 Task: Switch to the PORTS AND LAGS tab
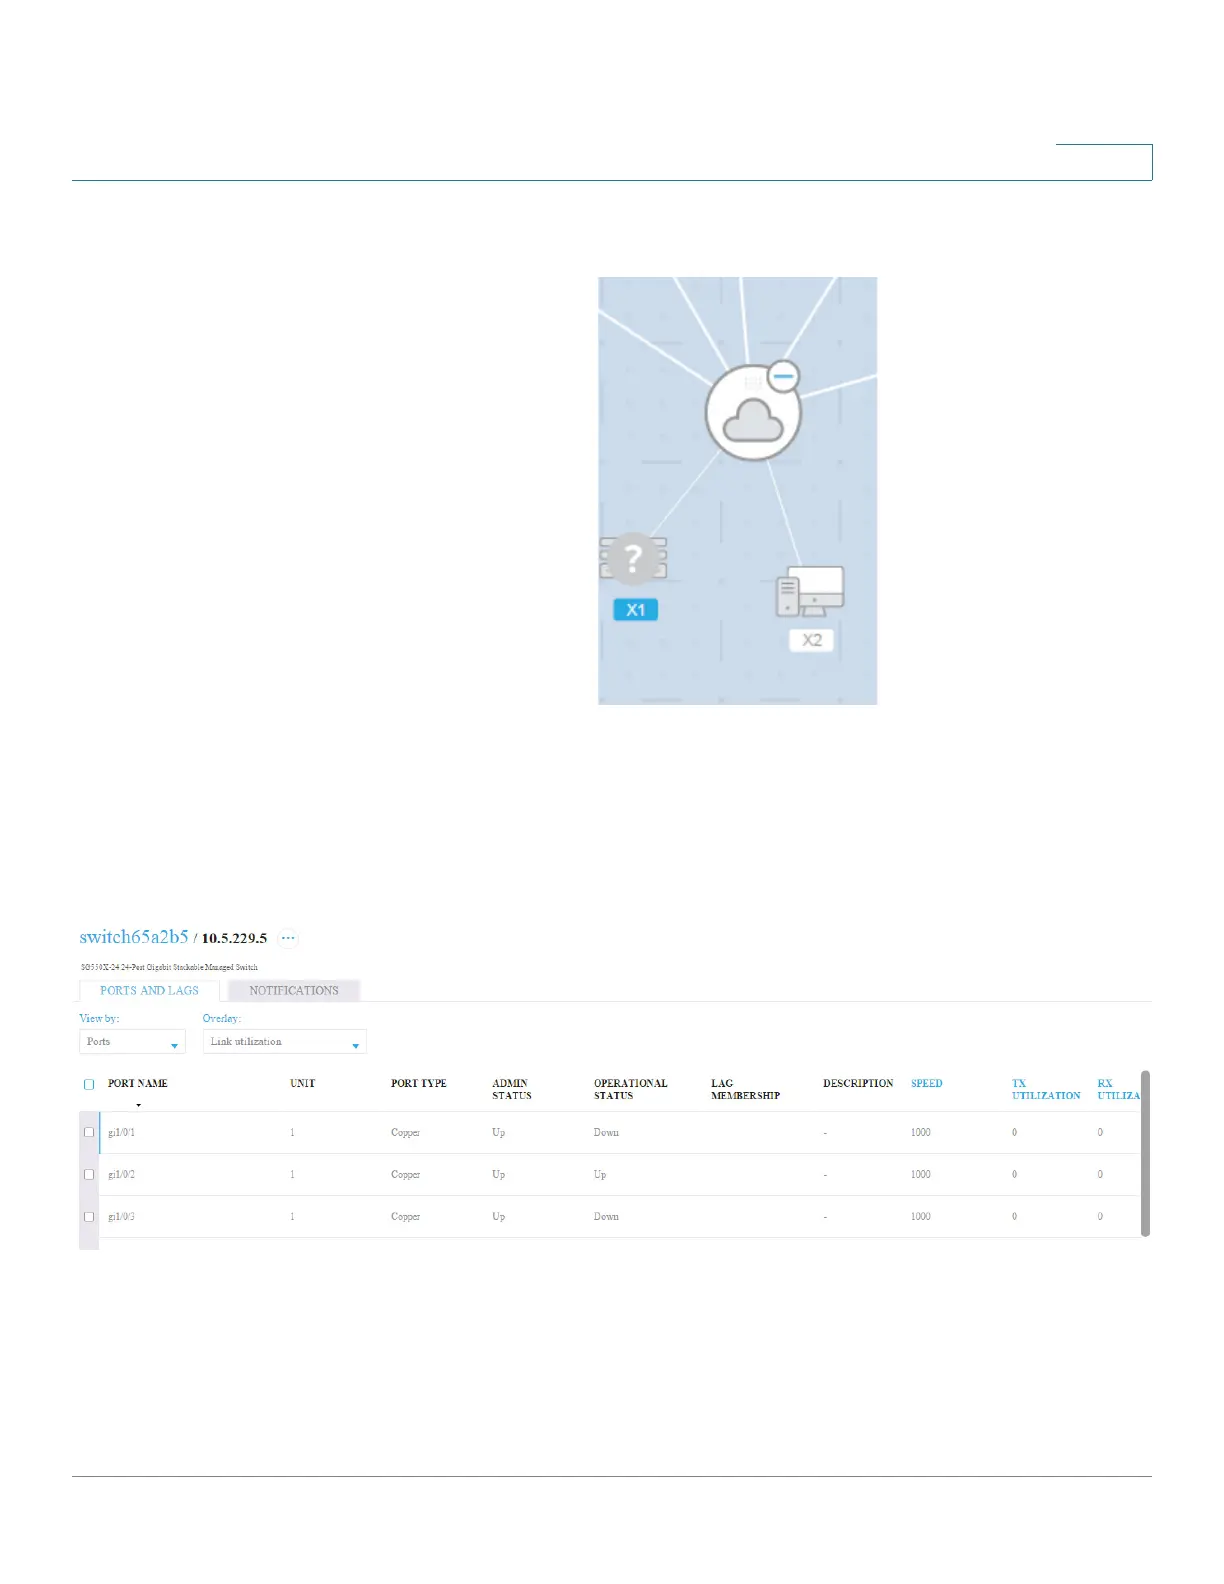pyautogui.click(x=149, y=991)
